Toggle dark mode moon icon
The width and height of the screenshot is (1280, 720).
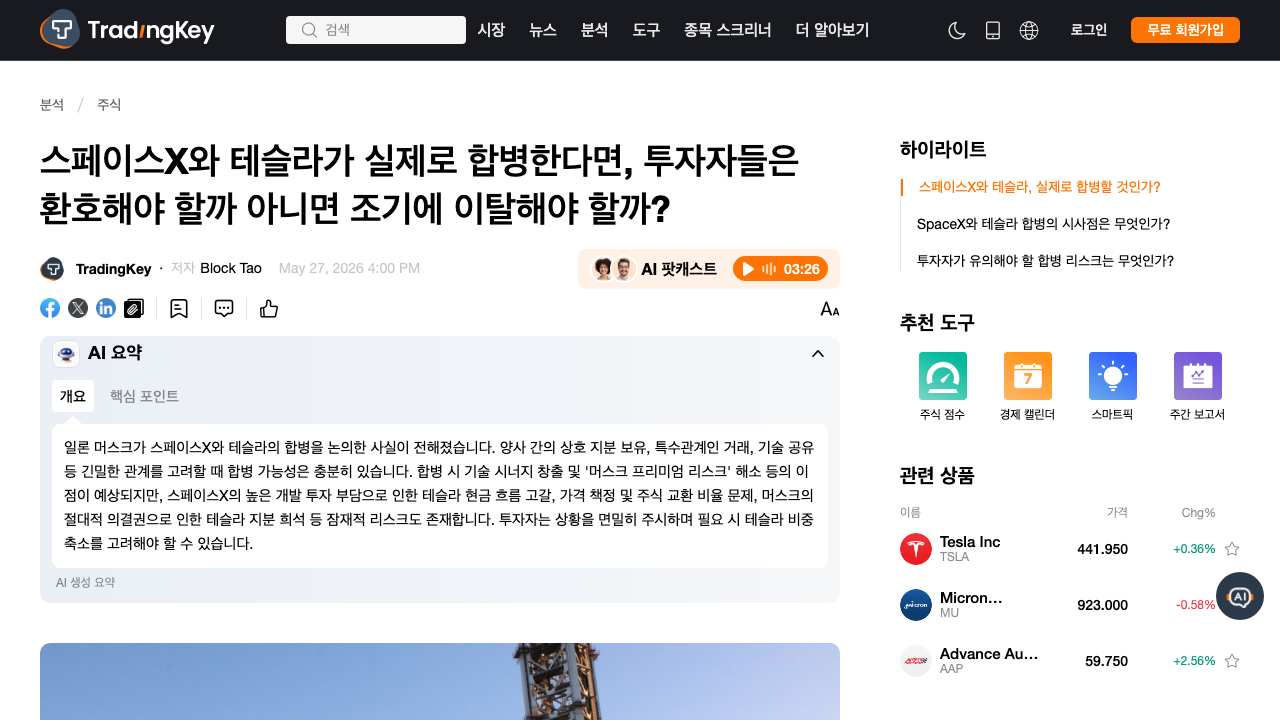click(x=957, y=30)
